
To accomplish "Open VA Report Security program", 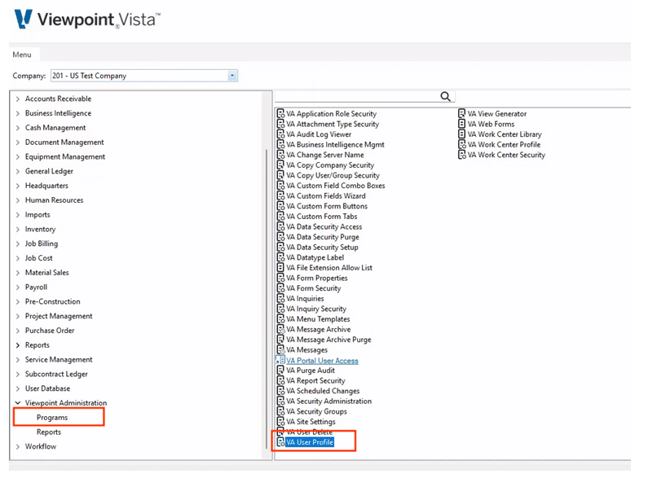I will click(316, 381).
